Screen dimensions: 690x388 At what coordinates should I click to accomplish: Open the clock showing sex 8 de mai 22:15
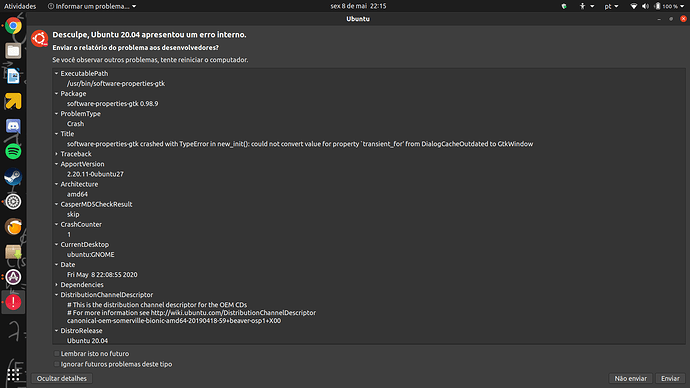pos(358,6)
